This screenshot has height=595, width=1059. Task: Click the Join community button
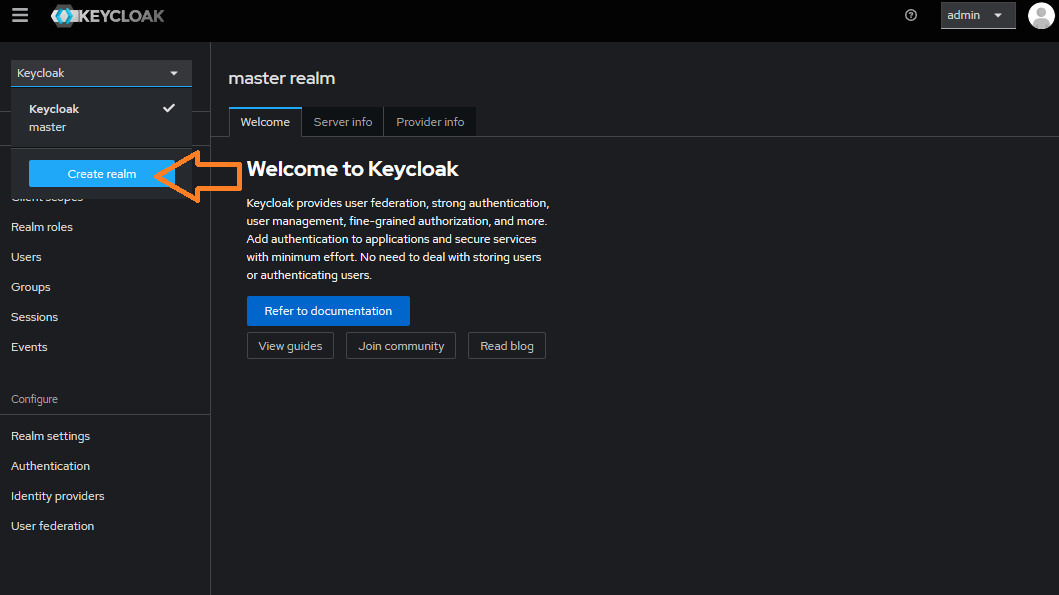pyautogui.click(x=401, y=346)
